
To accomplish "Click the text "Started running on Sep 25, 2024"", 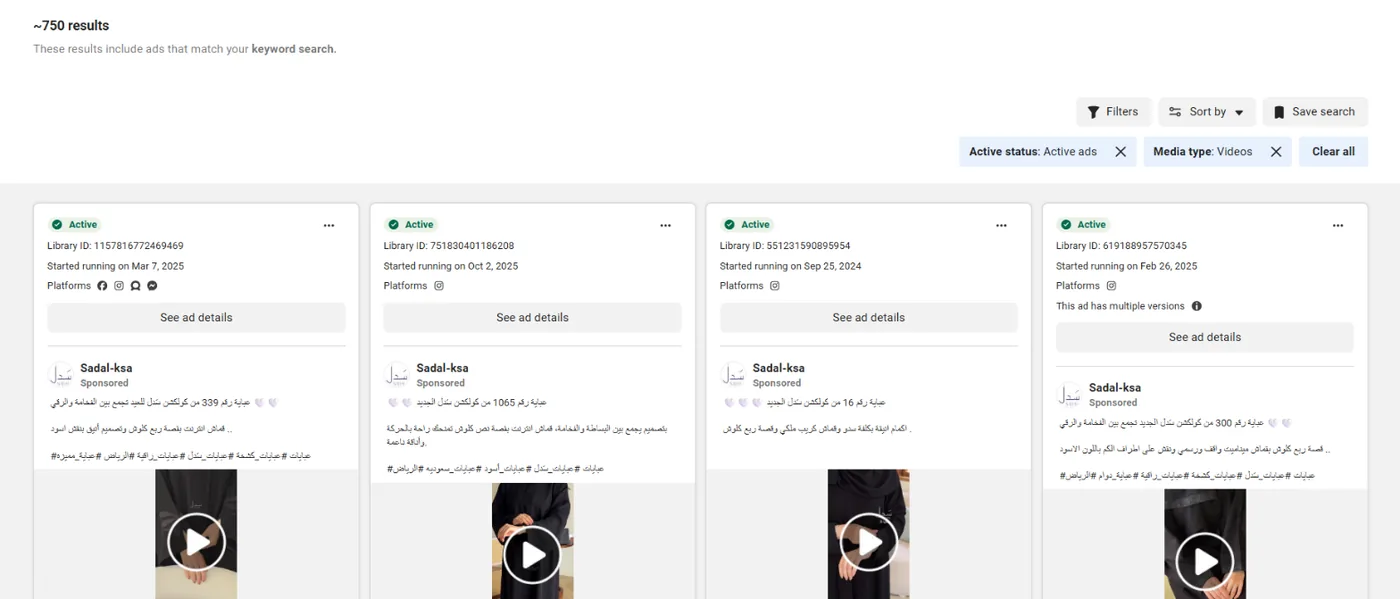I will [x=790, y=266].
